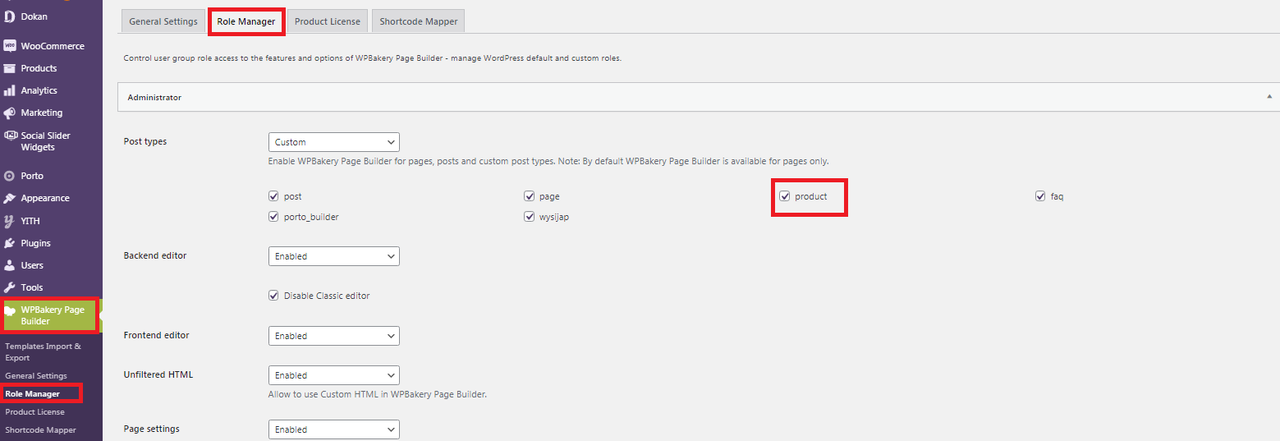The width and height of the screenshot is (1280, 441).
Task: Switch to General Settings tab
Action: tap(164, 21)
